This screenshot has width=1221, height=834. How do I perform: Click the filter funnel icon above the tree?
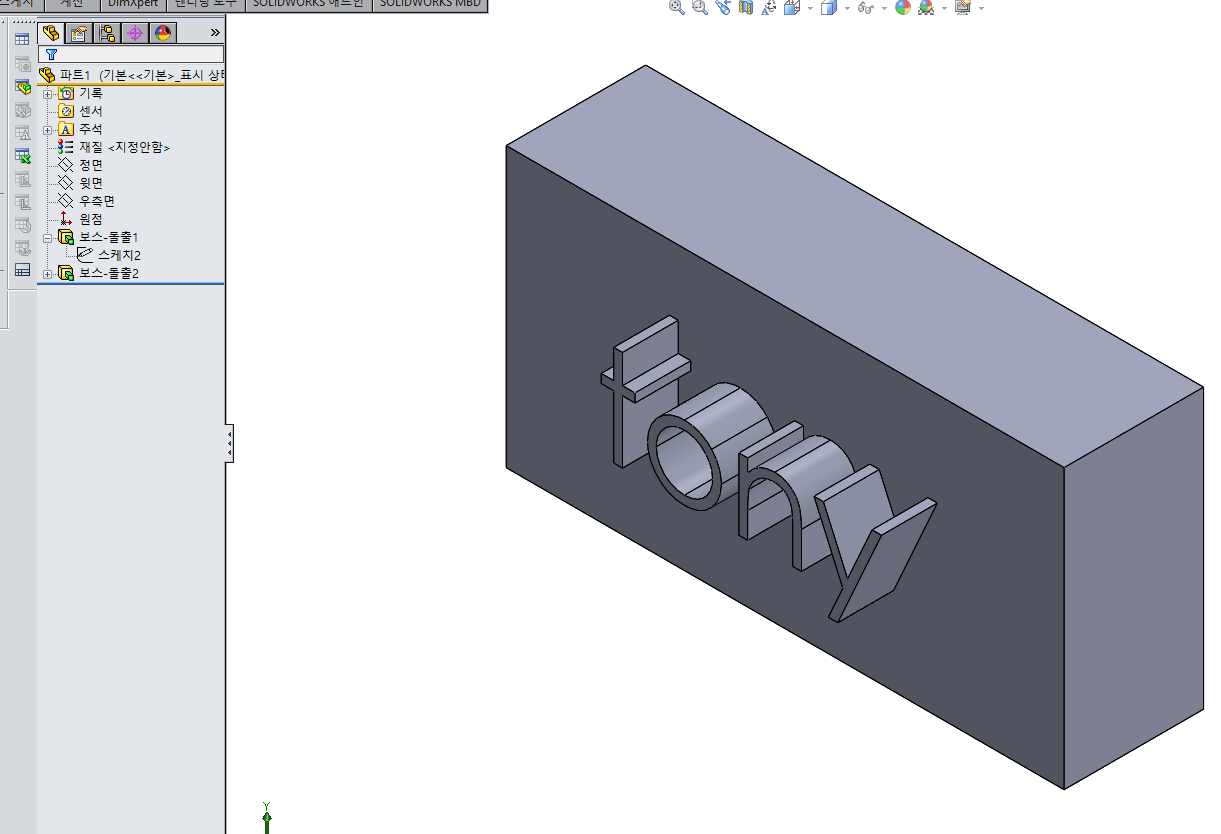50,53
